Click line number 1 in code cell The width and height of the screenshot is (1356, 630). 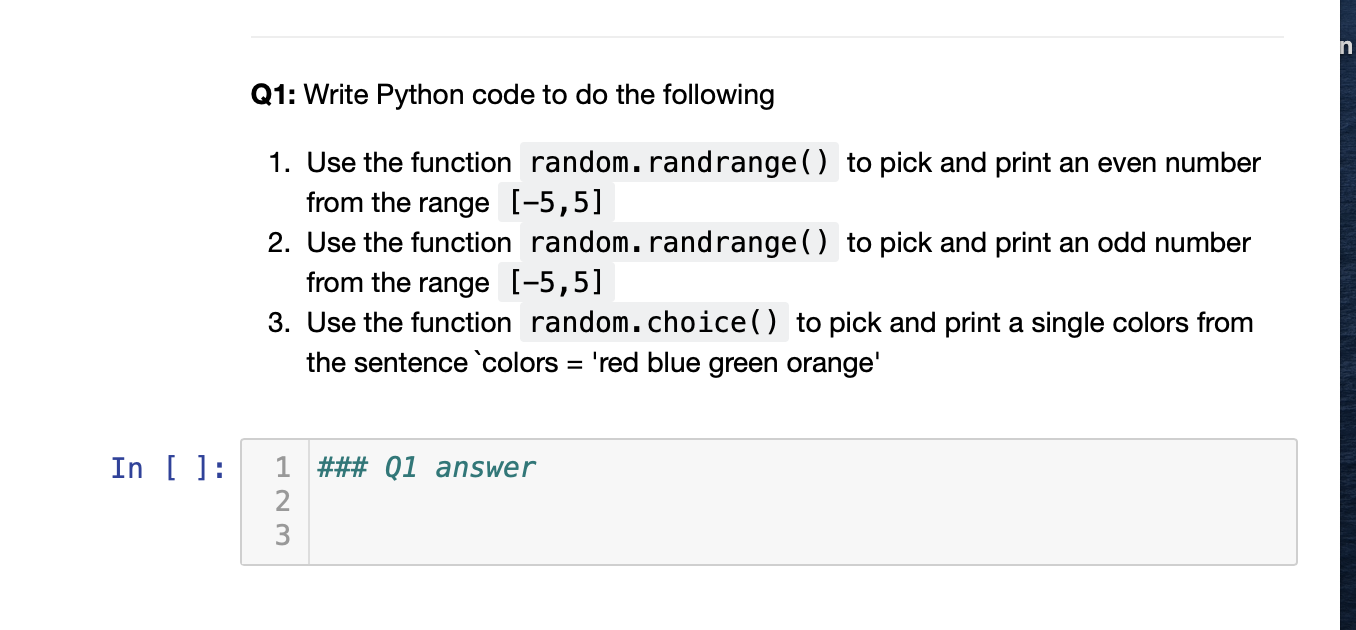coord(283,466)
